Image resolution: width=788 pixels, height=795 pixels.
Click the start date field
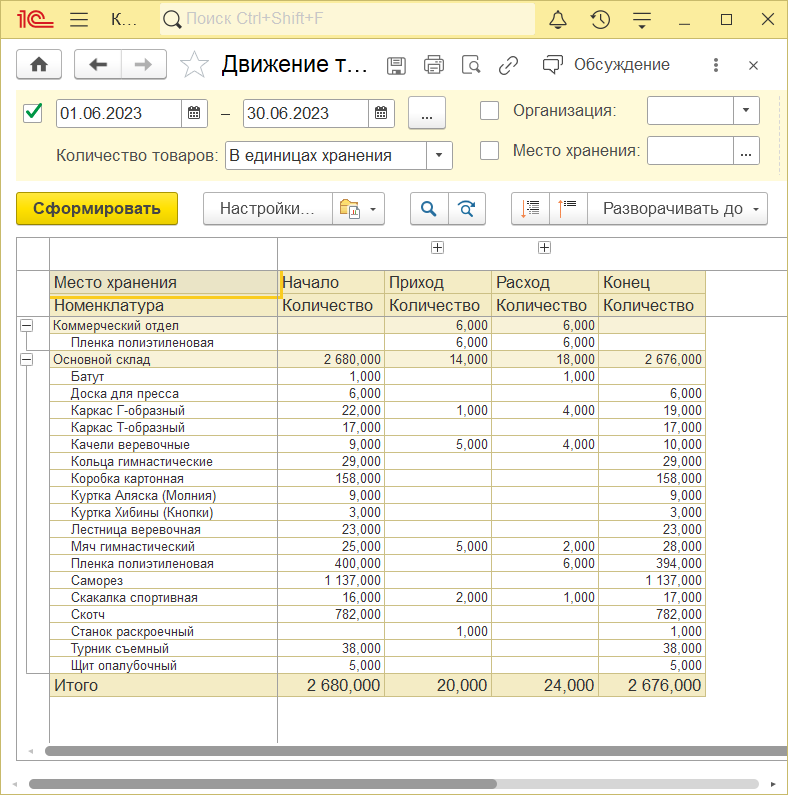pos(119,113)
